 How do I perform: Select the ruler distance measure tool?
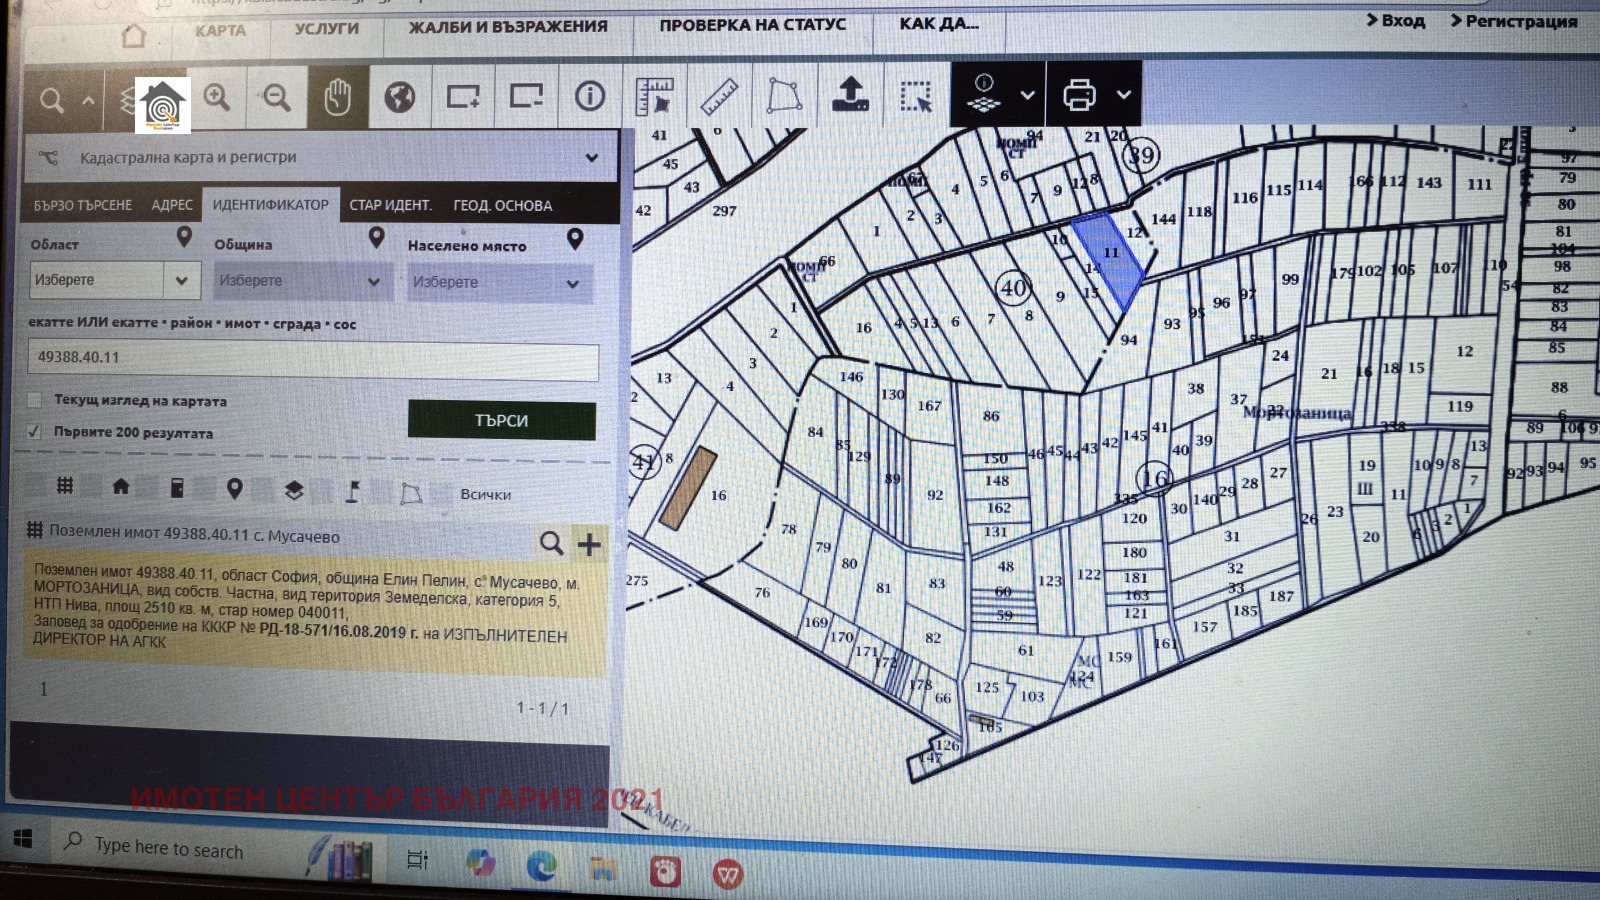point(719,97)
